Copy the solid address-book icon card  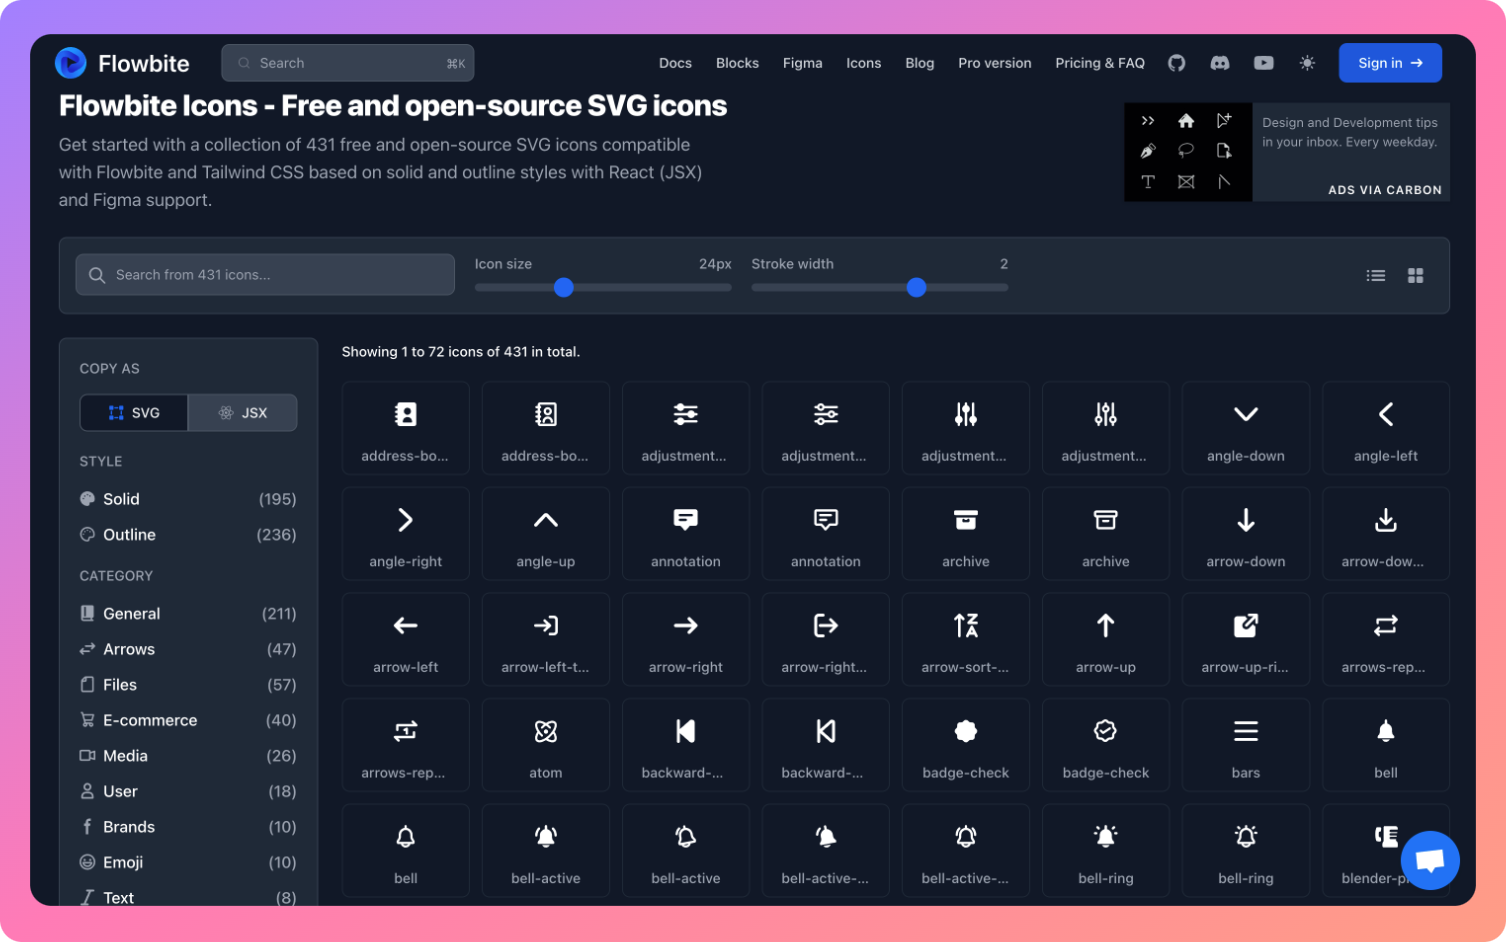(406, 429)
